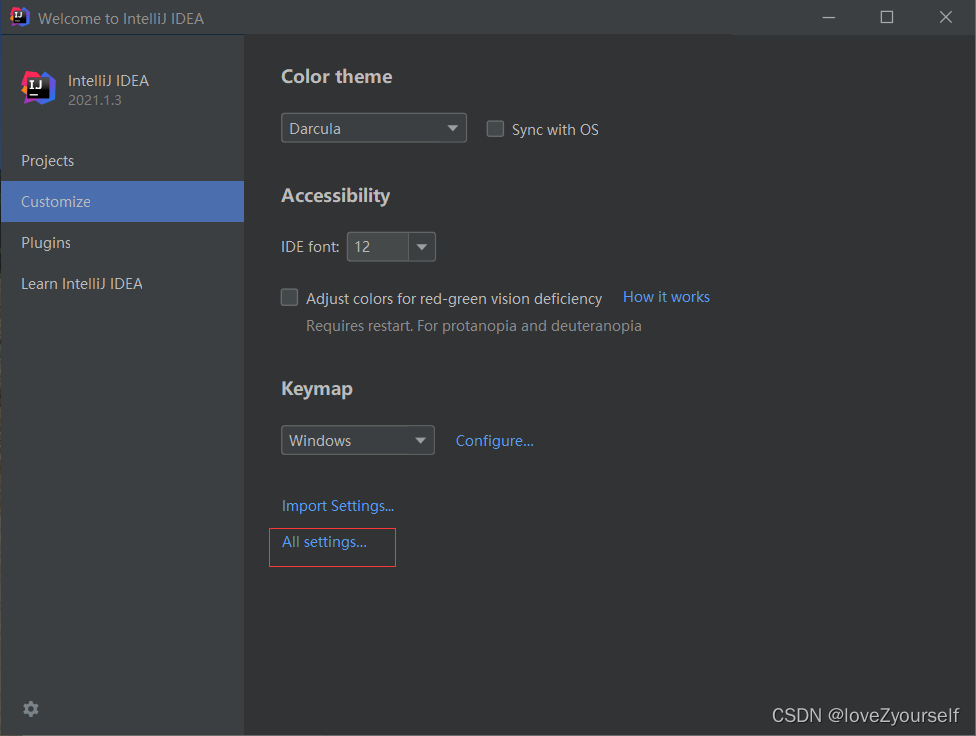Go to Learn IntelliJ IDEA
The image size is (976, 736).
tap(123, 284)
